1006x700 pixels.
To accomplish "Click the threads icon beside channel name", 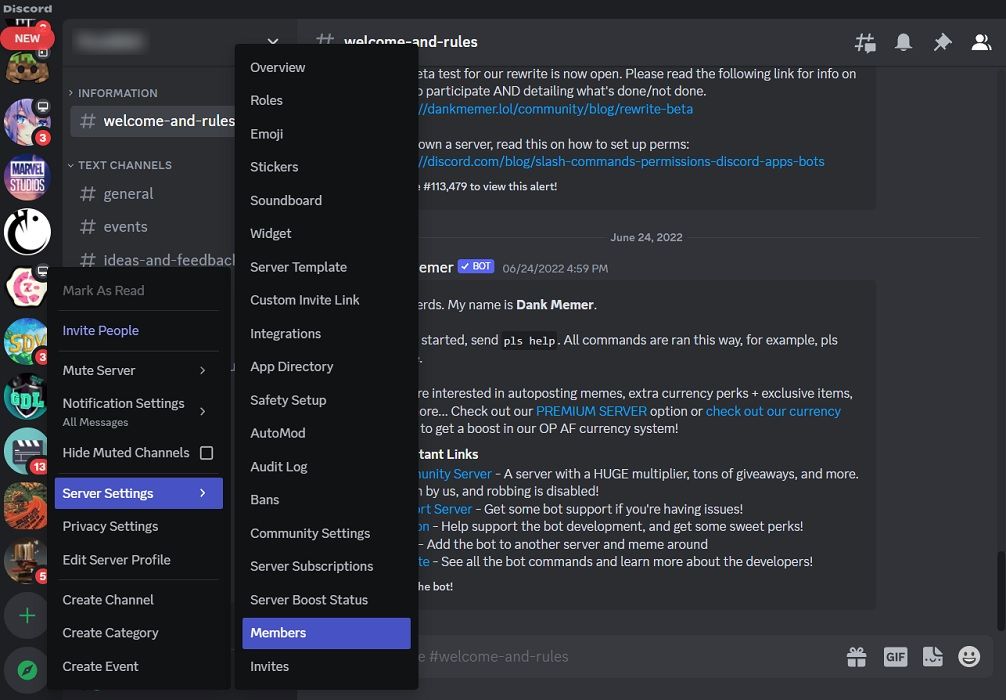I will tap(865, 42).
